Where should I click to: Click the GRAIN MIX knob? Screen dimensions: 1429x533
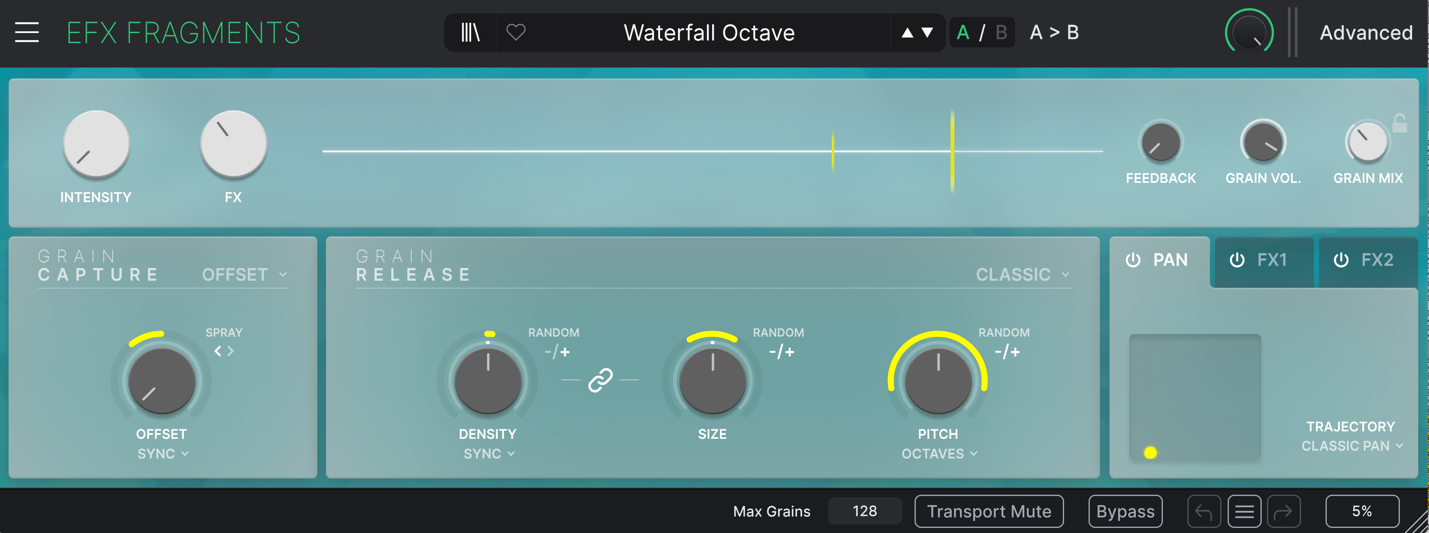point(1367,143)
